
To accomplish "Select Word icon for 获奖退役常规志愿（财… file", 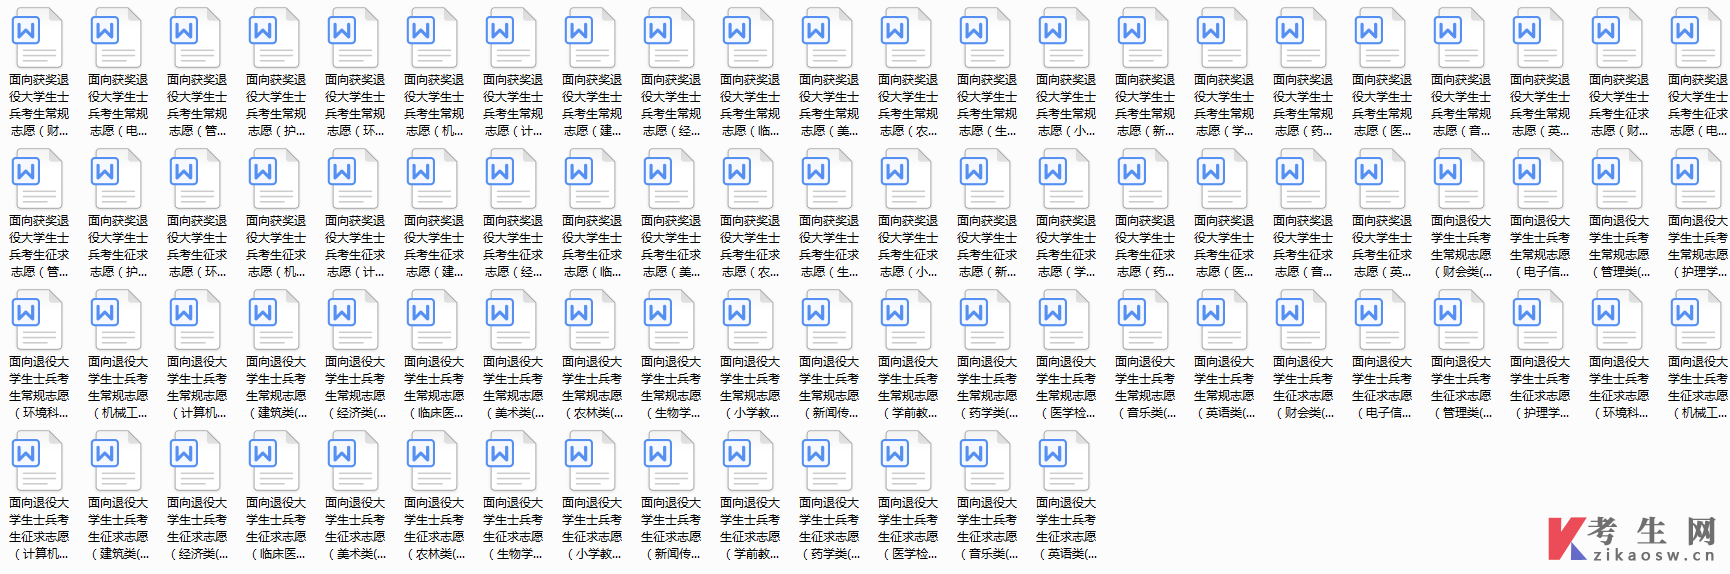I will click(37, 38).
